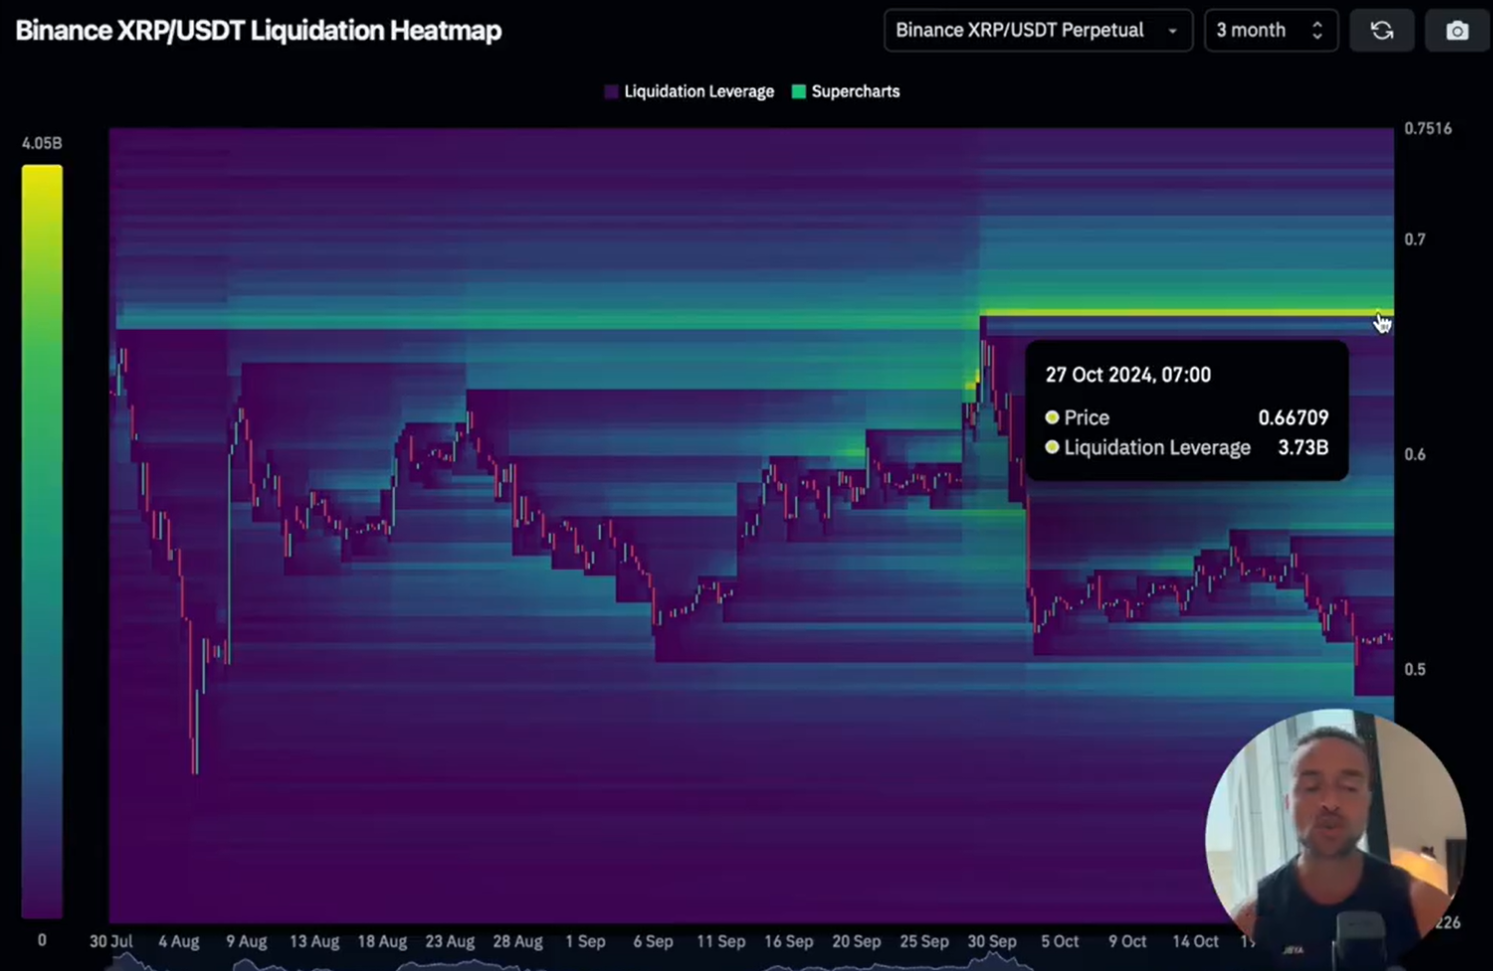Image resolution: width=1493 pixels, height=971 pixels.
Task: Click the 23 Aug date axis label
Action: [450, 941]
